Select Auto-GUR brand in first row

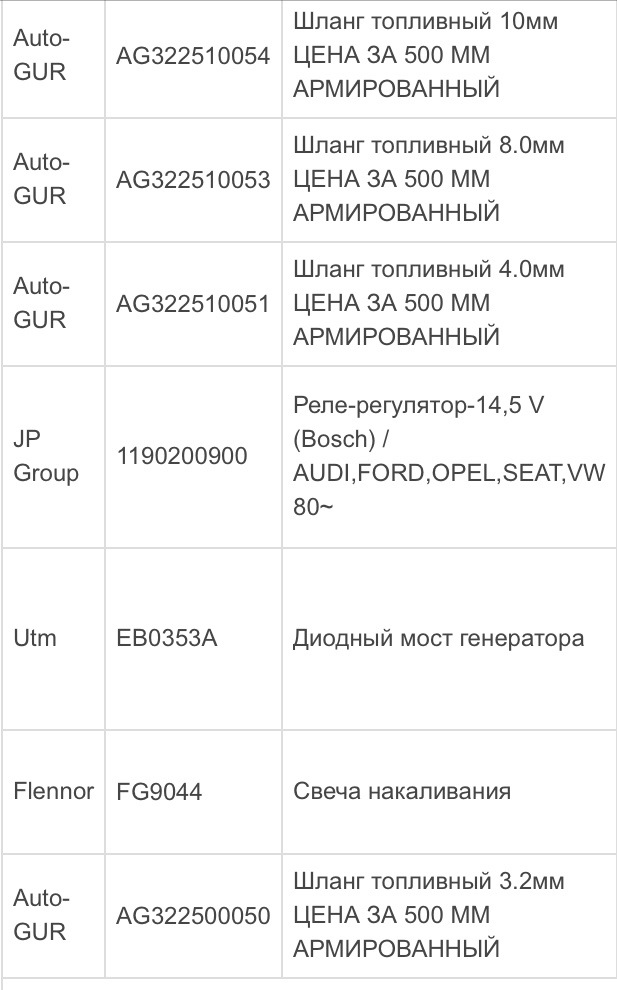pyautogui.click(x=41, y=55)
